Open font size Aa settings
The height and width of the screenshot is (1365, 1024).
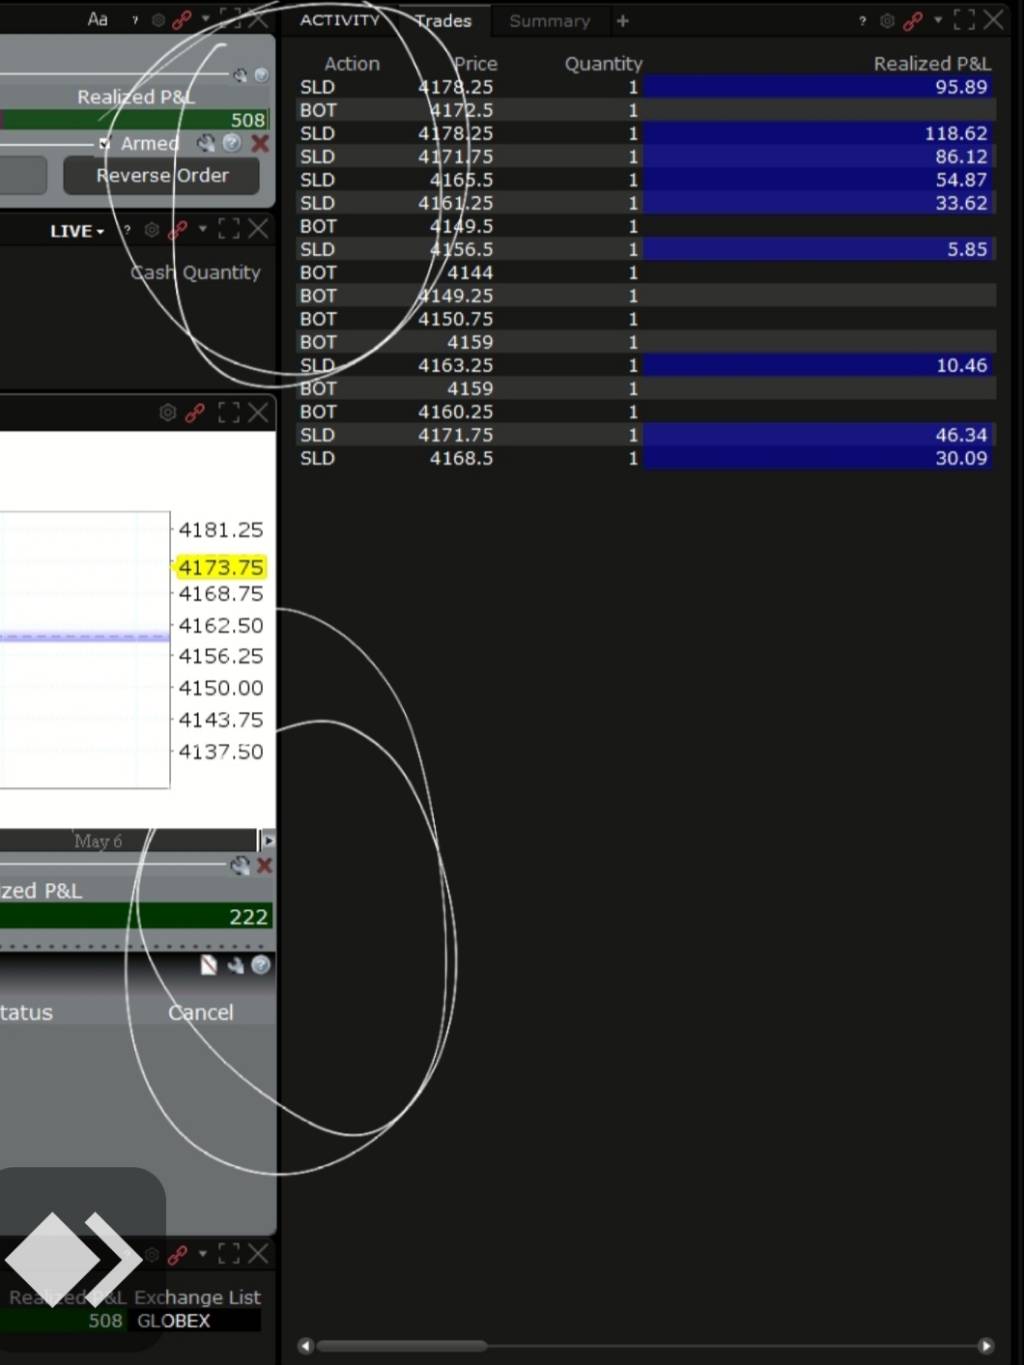click(97, 19)
